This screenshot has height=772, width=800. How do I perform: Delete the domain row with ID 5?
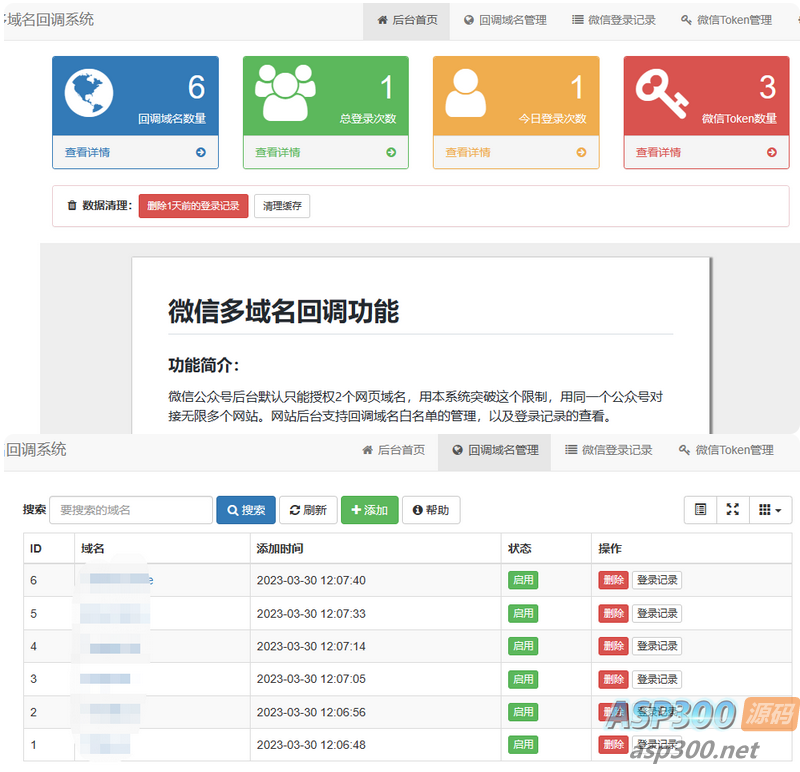click(613, 613)
